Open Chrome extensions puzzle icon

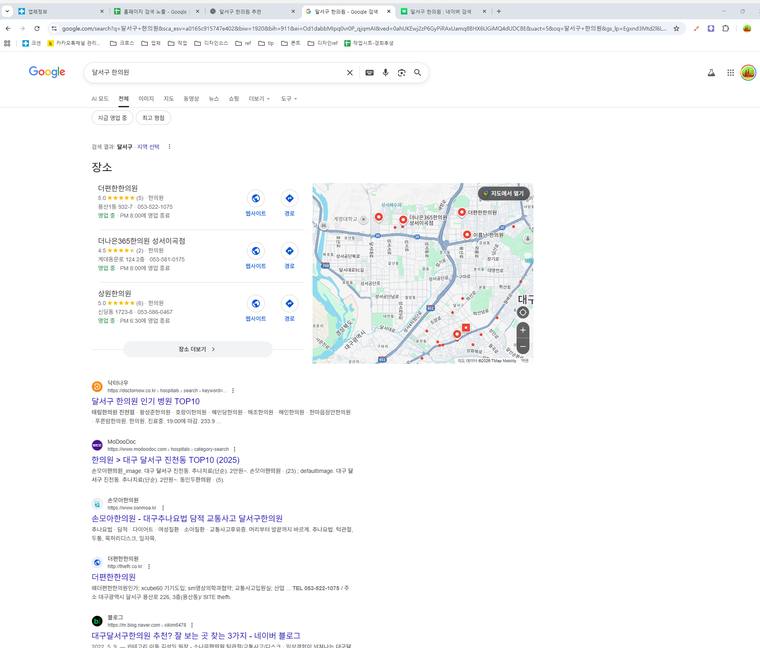[x=725, y=29]
